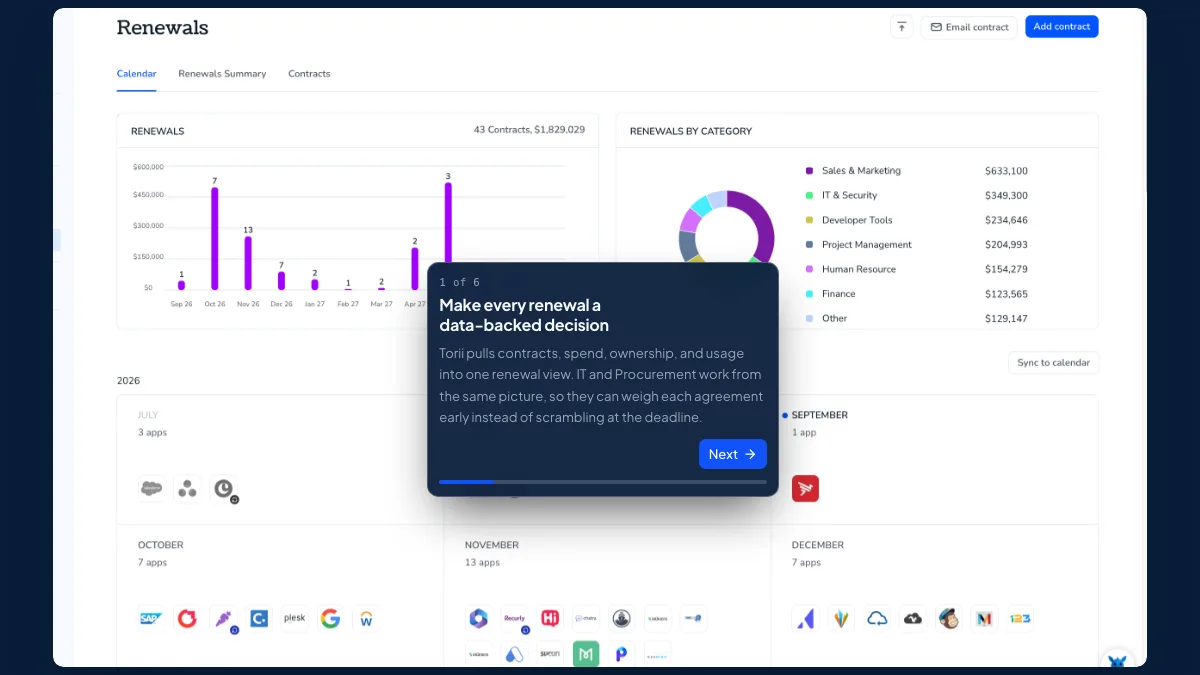Click the blue cloud sync icon in December
The height and width of the screenshot is (675, 1200).
[x=877, y=619]
